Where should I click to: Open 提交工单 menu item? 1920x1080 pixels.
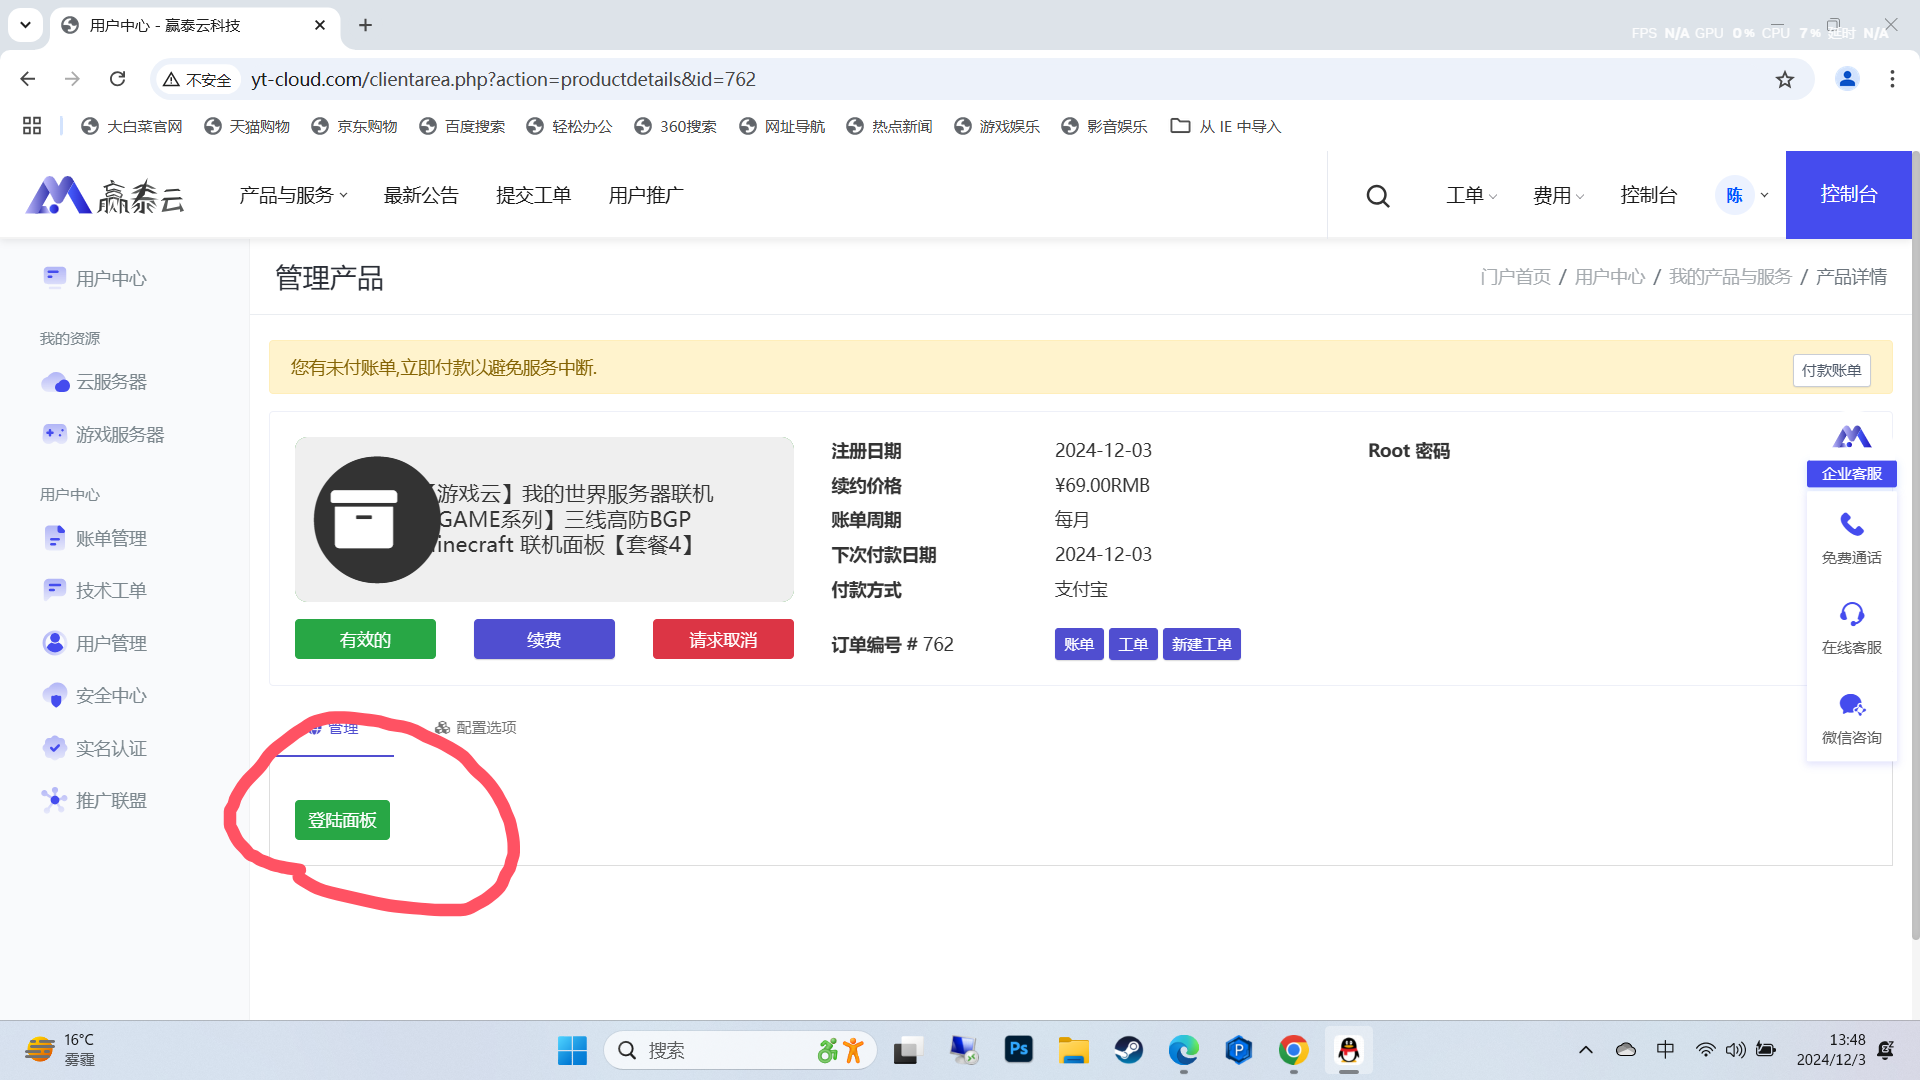click(x=533, y=195)
